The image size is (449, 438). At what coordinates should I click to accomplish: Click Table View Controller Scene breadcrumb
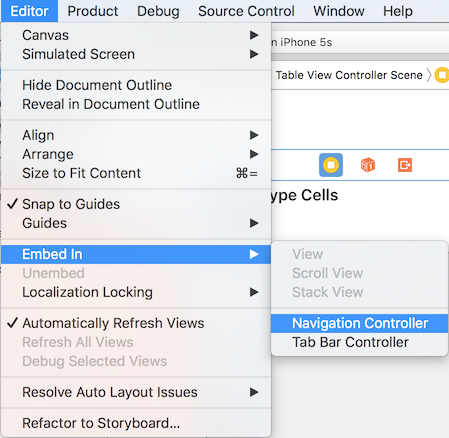click(x=349, y=75)
